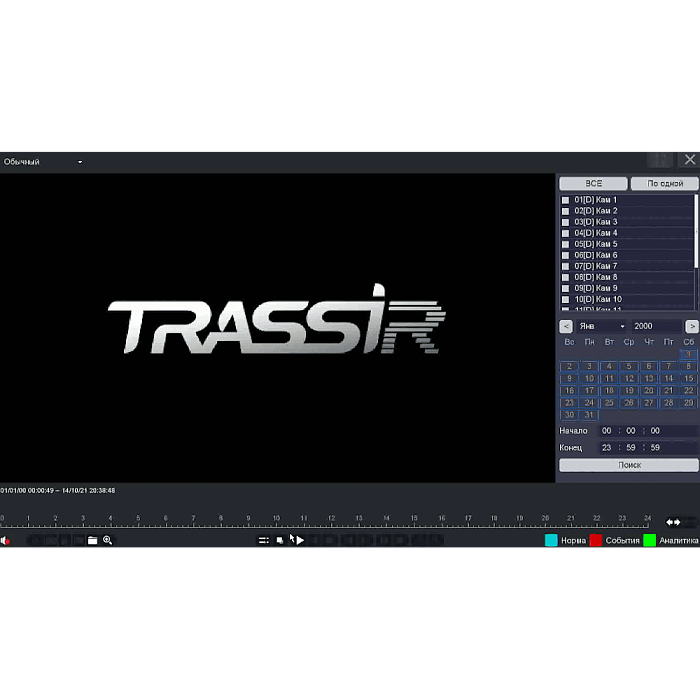Check camera 10[D] Кам 10
Viewport: 700px width, 700px height.
point(565,300)
